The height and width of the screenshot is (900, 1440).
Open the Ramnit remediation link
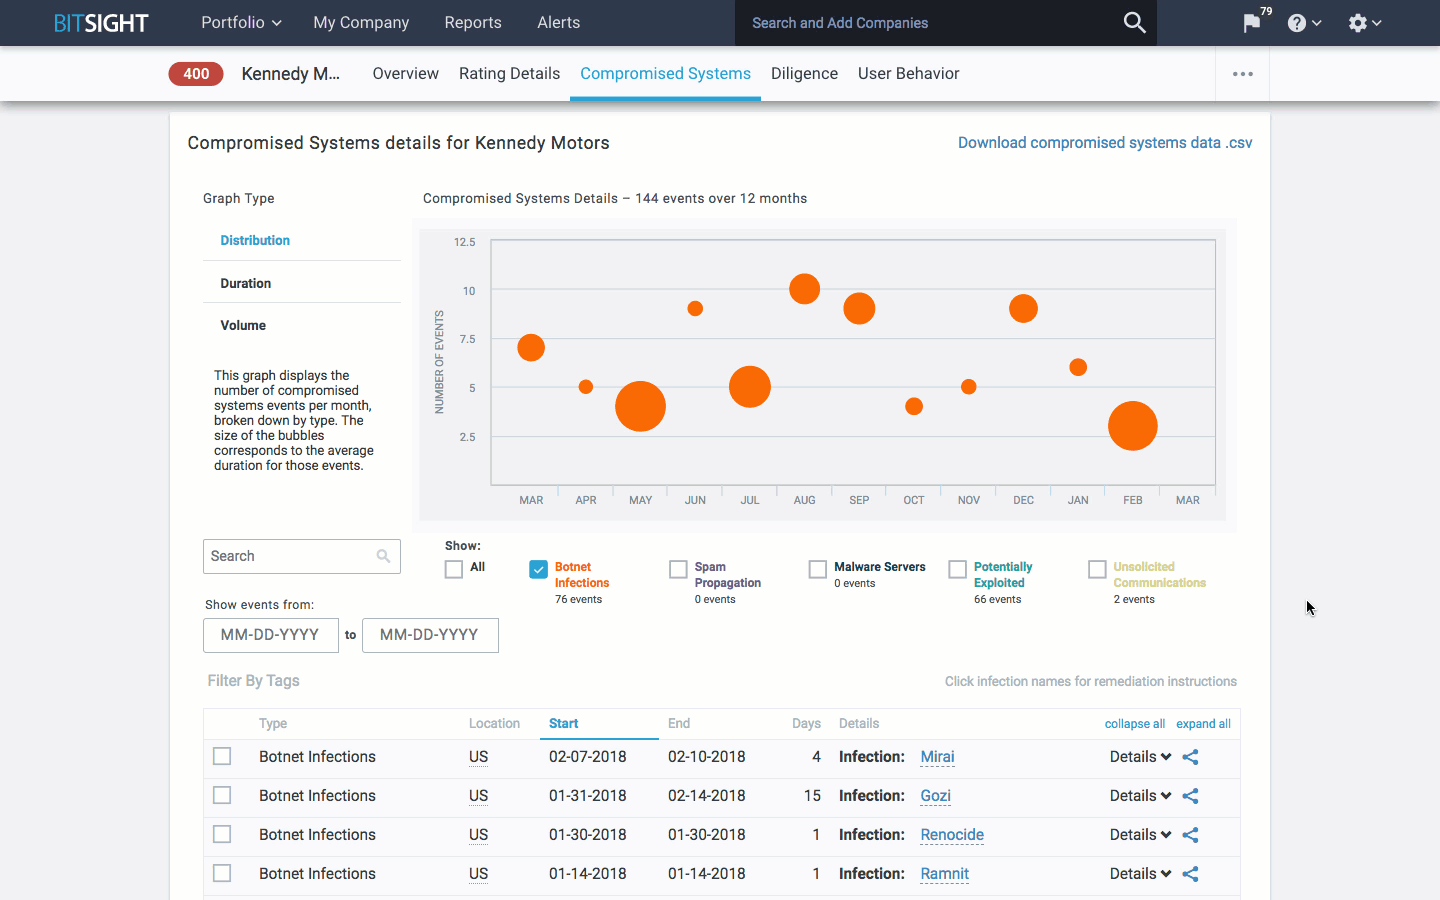click(945, 874)
